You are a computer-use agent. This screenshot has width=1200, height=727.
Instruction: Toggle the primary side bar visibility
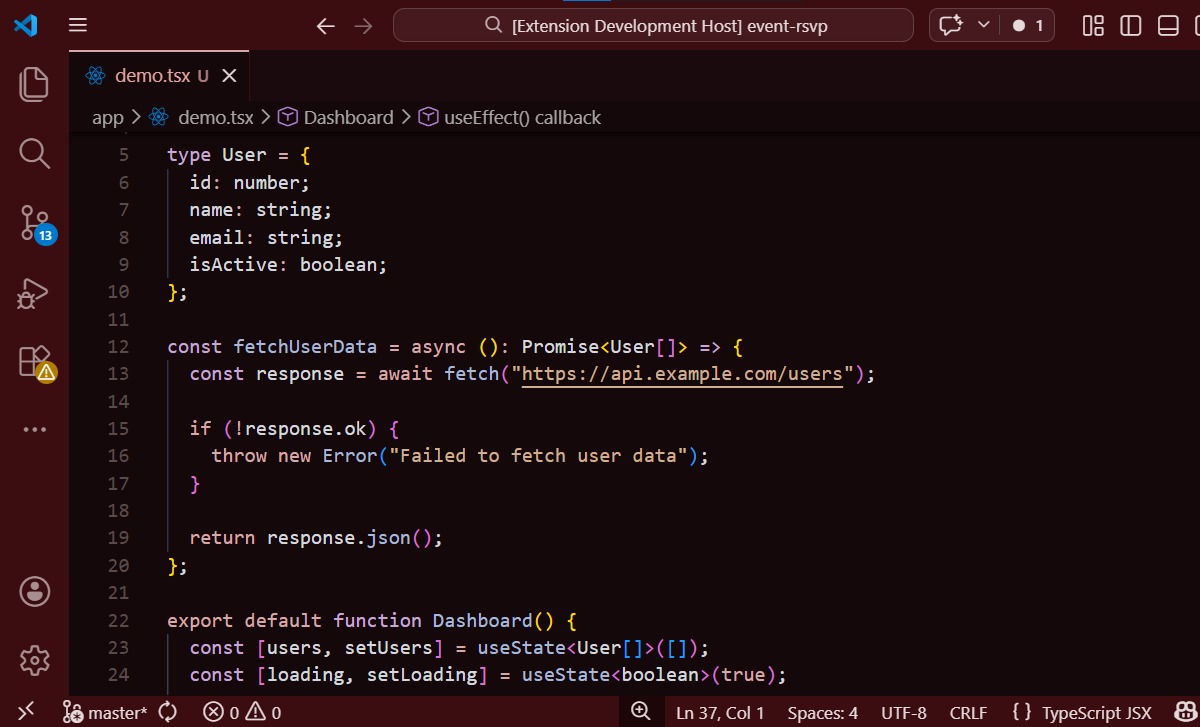1131,26
